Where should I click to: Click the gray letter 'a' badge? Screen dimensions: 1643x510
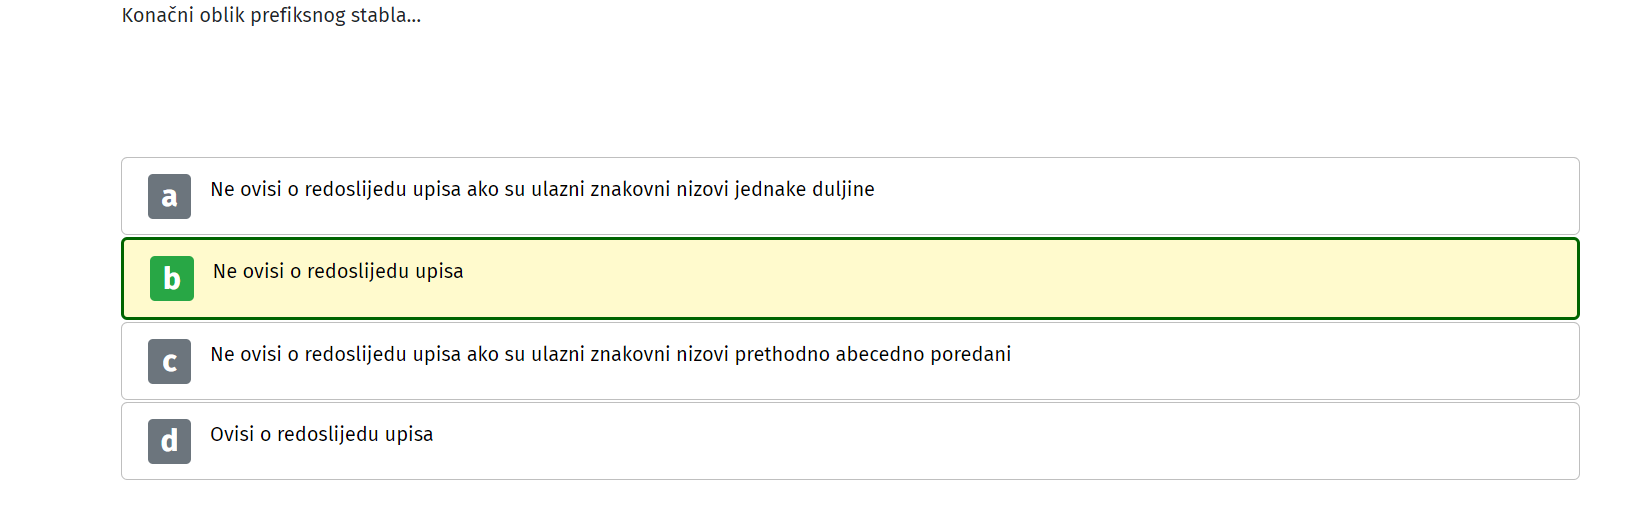coord(169,196)
